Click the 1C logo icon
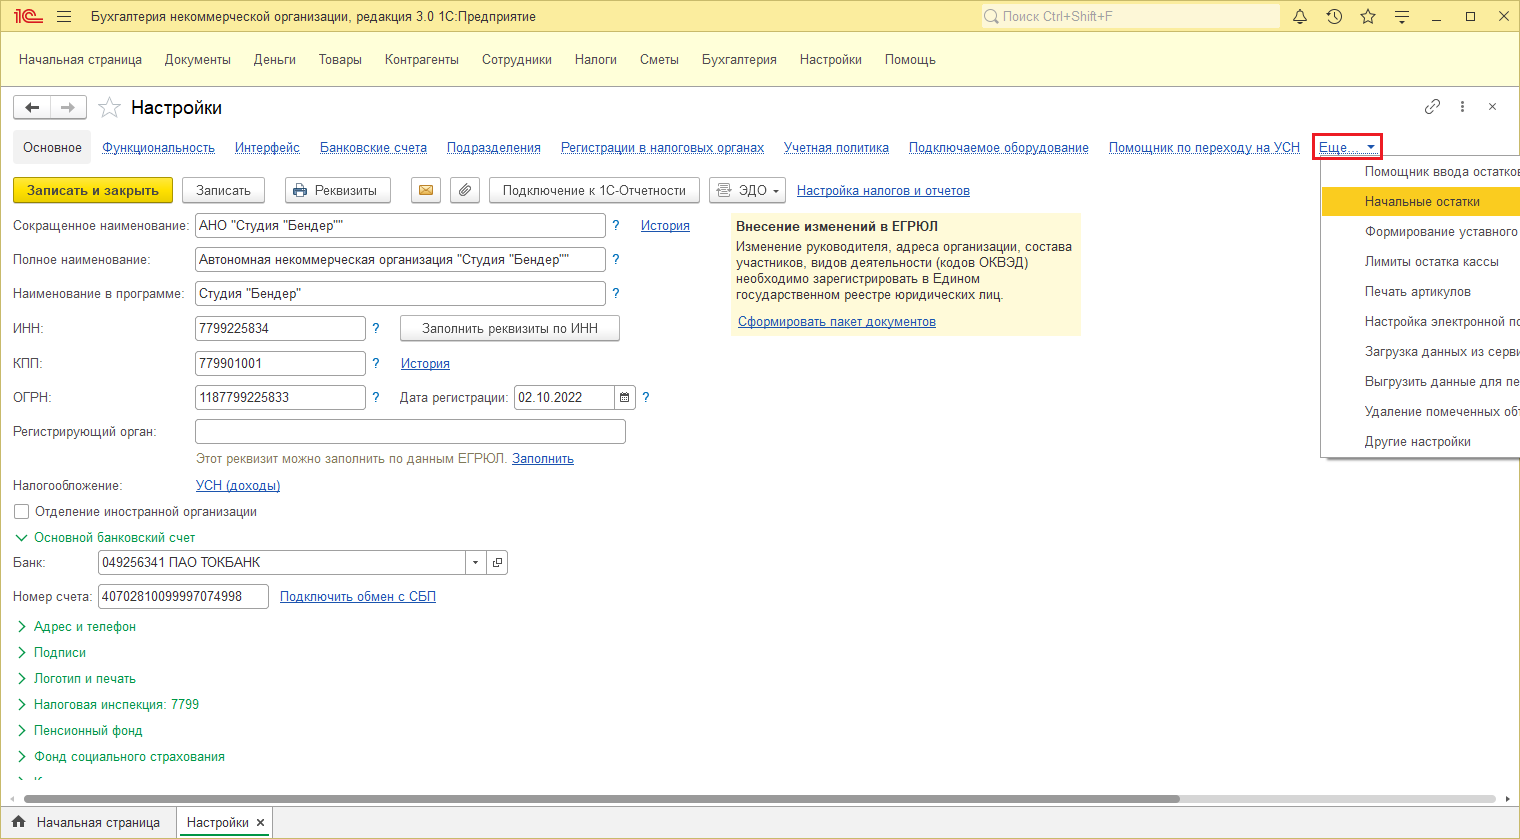 (28, 17)
